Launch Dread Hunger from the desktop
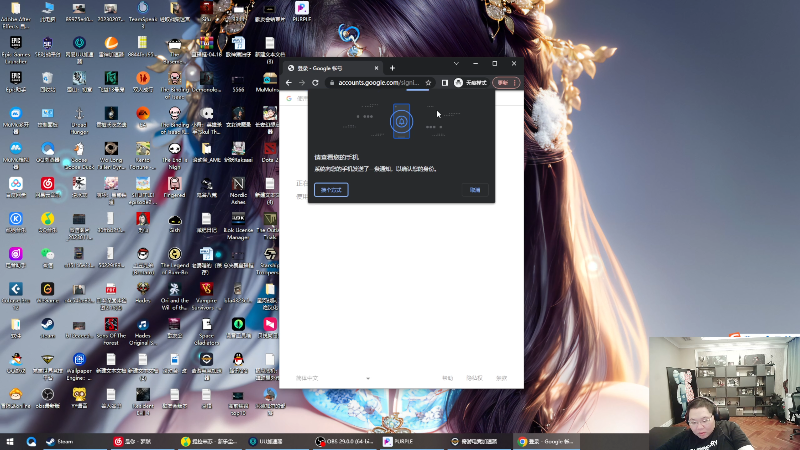Image resolution: width=800 pixels, height=450 pixels. (79, 121)
